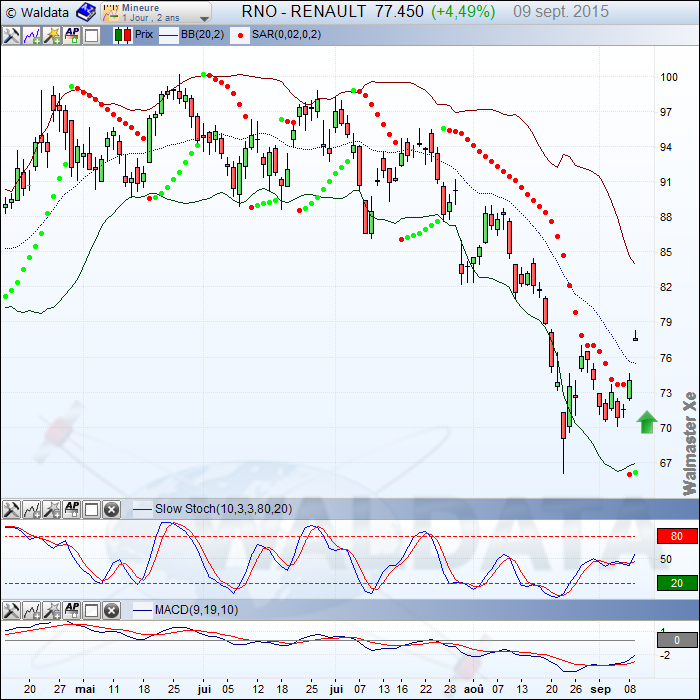
Task: Click the blank window icon in Slow Stoch panel
Action: tap(92, 509)
